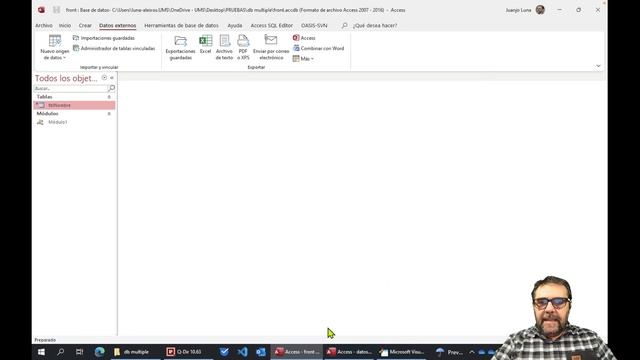Click the ¿Qué desea hacer? search box
640x360 pixels.
point(375,25)
